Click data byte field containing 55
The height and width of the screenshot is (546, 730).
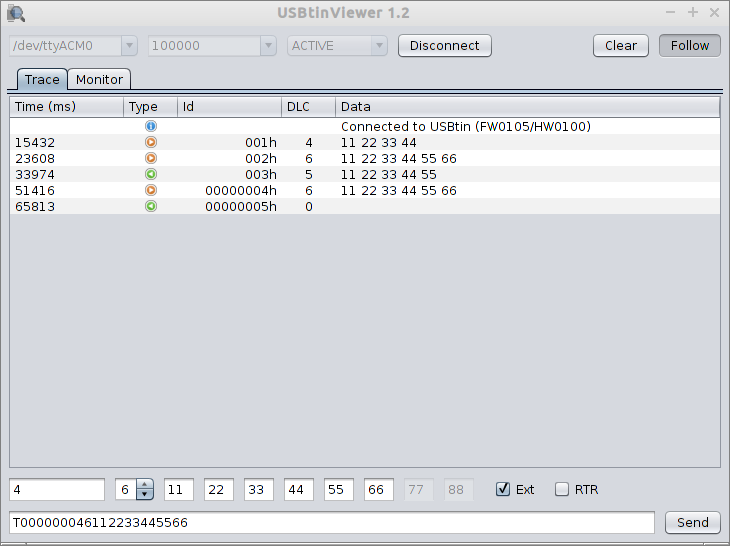(339, 489)
